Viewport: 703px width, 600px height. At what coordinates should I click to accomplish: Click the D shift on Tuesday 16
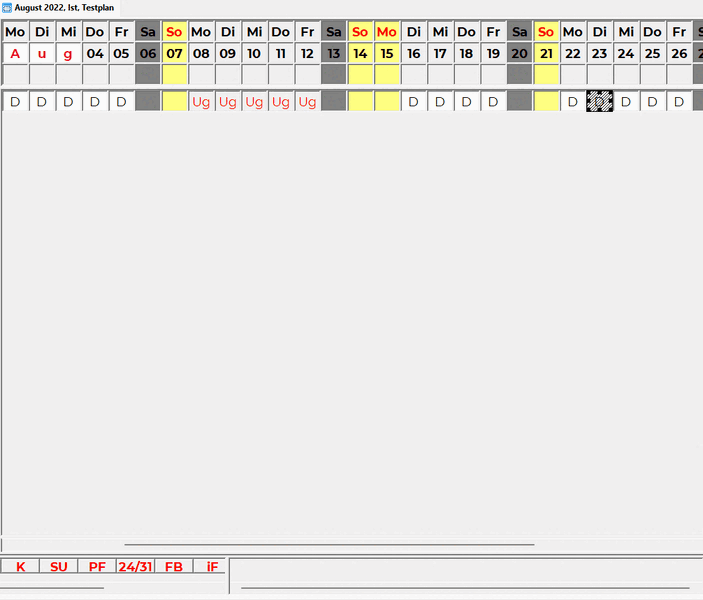coord(413,101)
